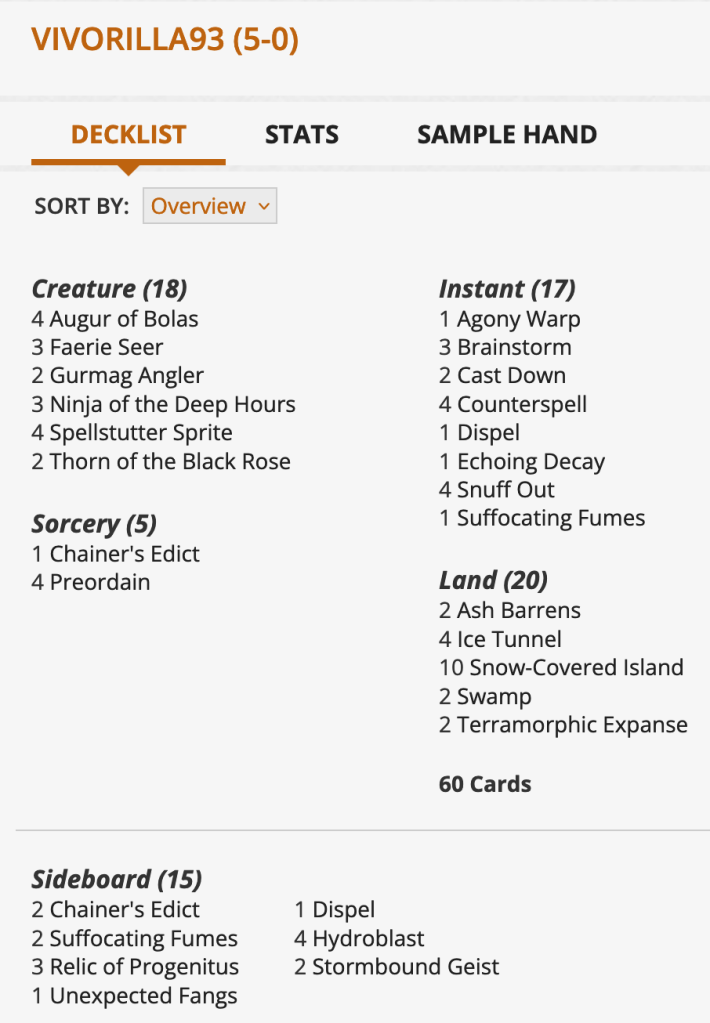Click the Hydroblast sideboard card
710x1023 pixels.
pos(368,938)
